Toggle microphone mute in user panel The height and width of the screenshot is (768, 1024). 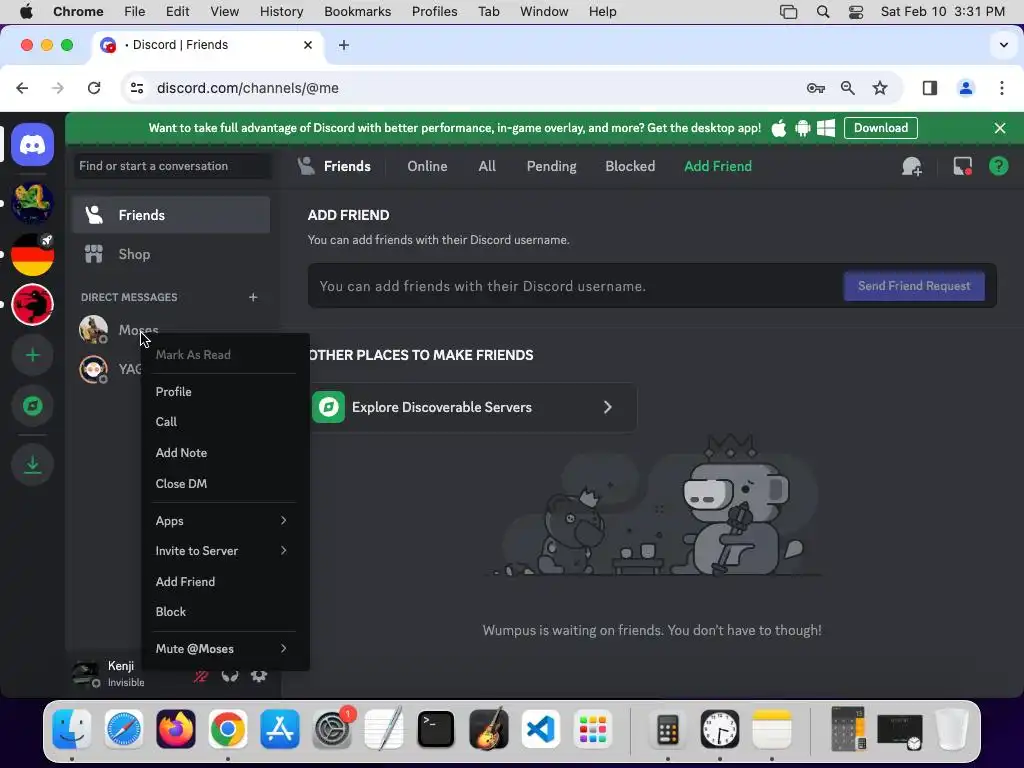(x=200, y=675)
